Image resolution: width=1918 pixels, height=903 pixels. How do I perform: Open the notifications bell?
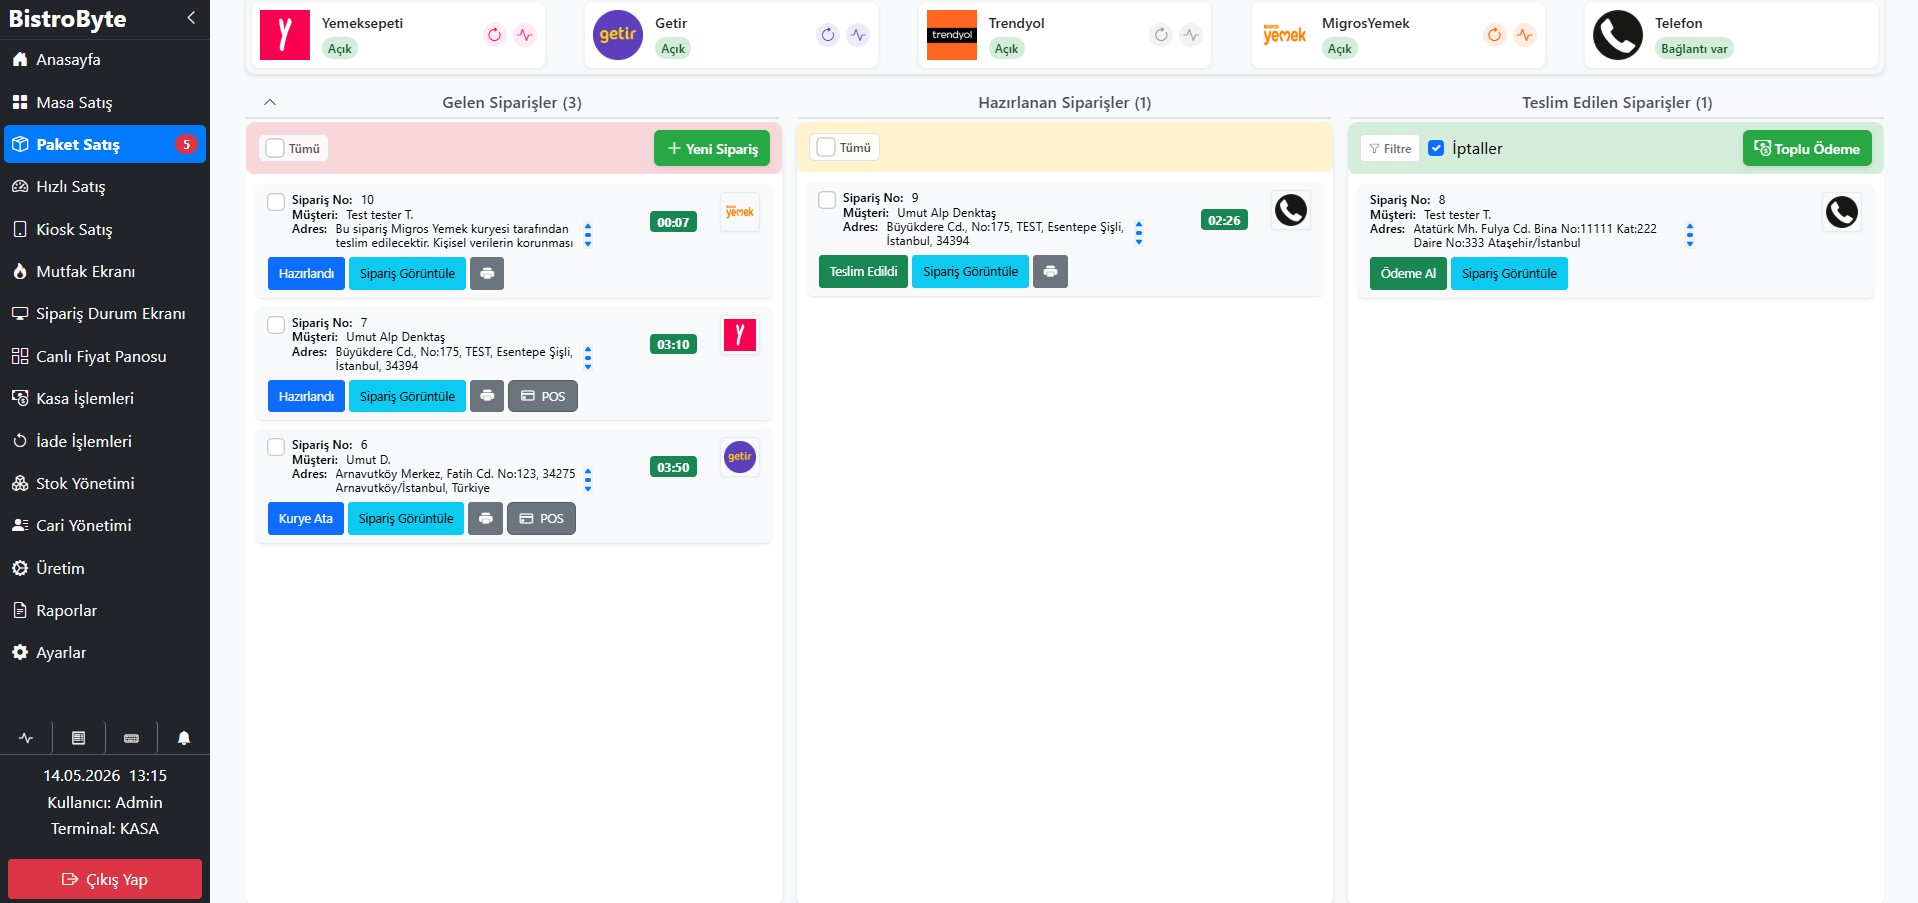pyautogui.click(x=184, y=738)
